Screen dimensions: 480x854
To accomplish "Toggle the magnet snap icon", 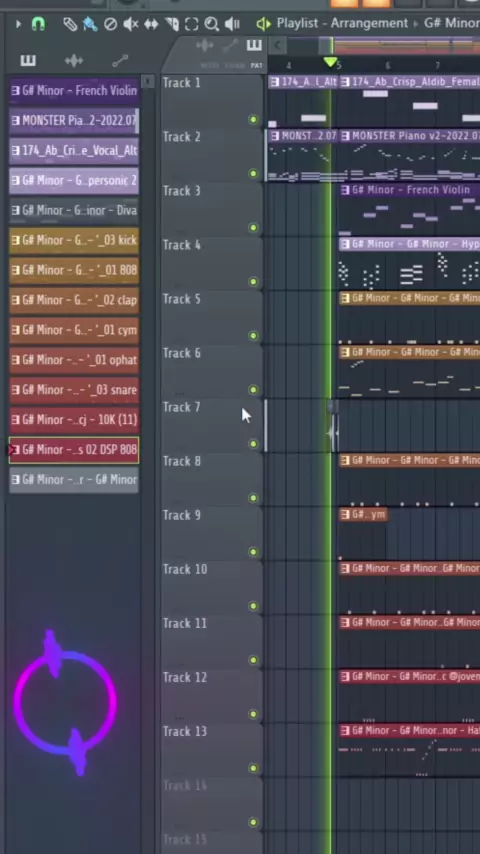I will click(38, 24).
